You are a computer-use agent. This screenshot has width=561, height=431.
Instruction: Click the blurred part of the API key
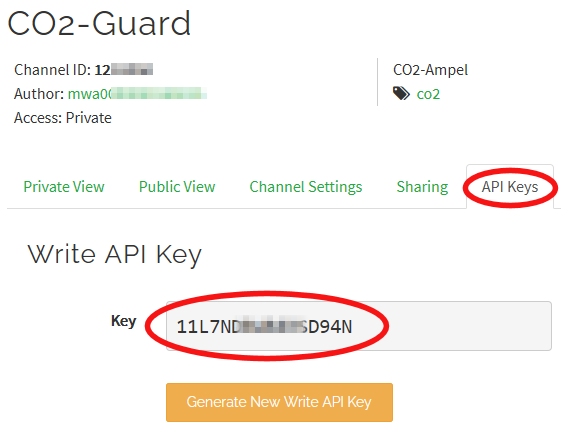click(x=274, y=325)
